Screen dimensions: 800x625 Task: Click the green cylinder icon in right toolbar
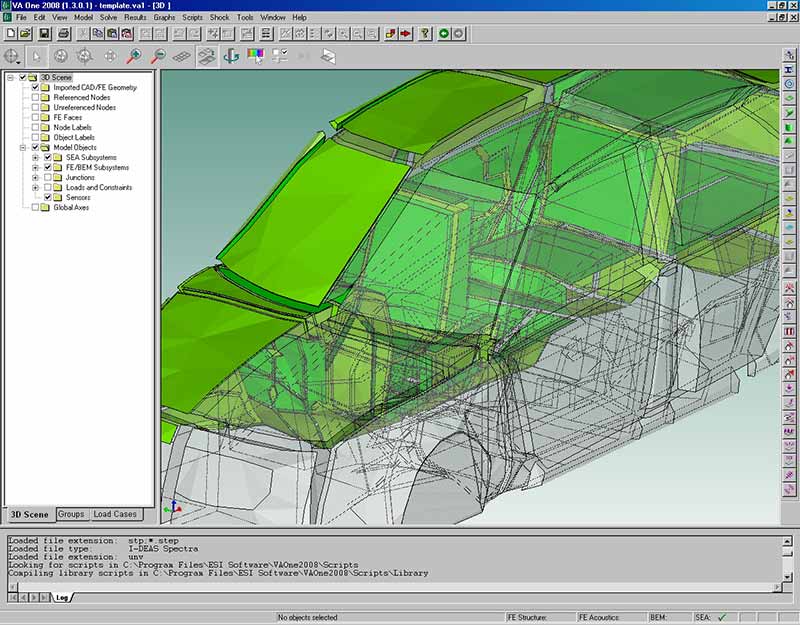click(x=789, y=127)
